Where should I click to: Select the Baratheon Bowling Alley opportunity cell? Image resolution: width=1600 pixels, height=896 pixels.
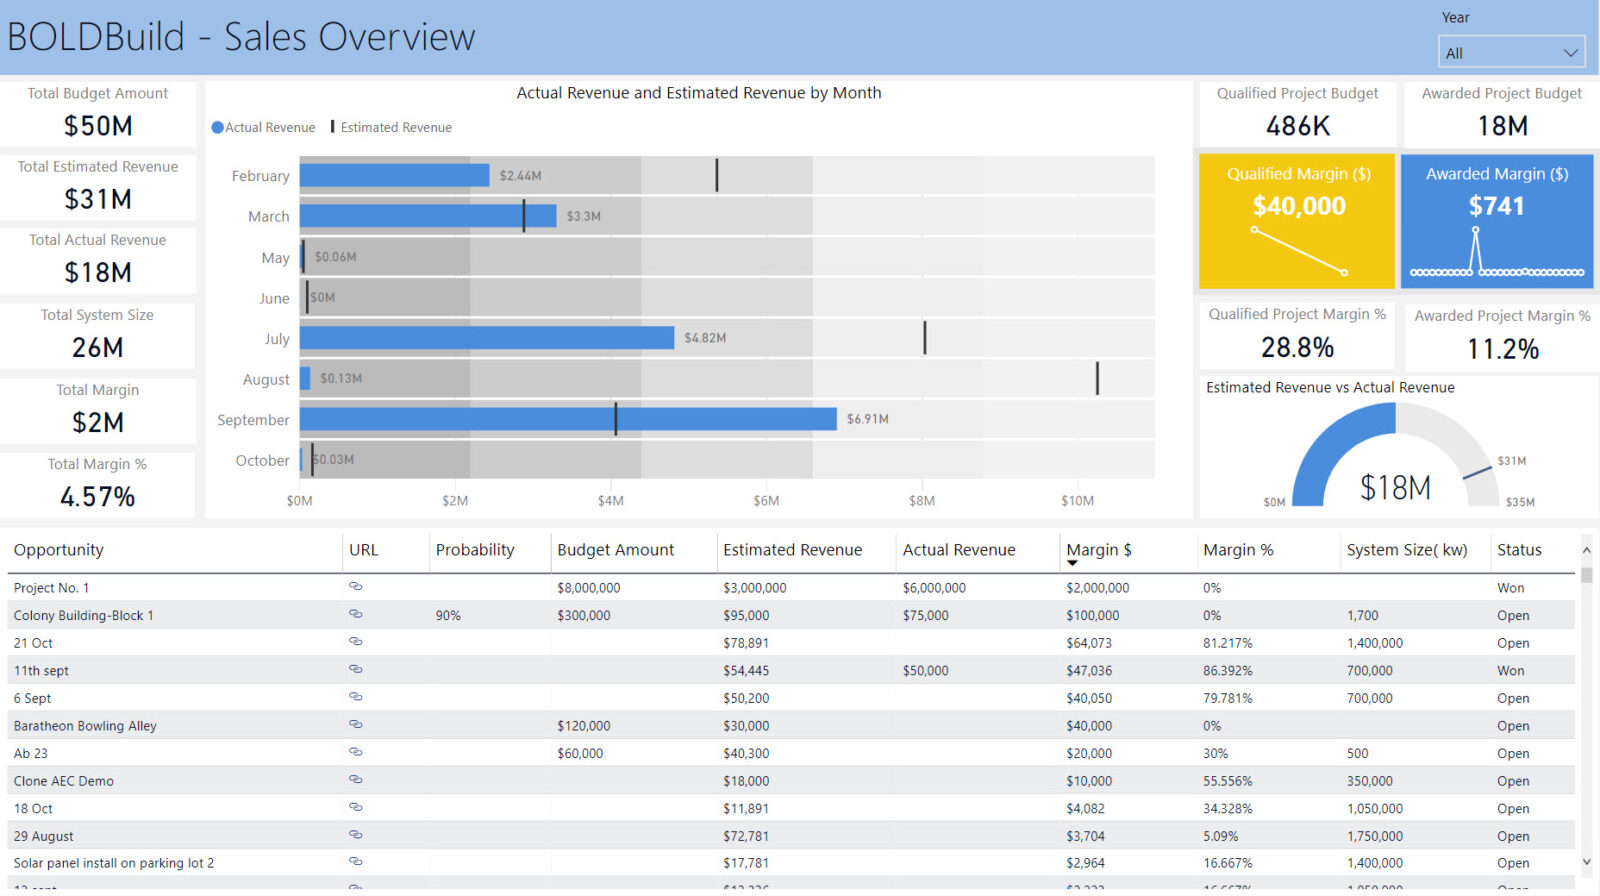85,726
